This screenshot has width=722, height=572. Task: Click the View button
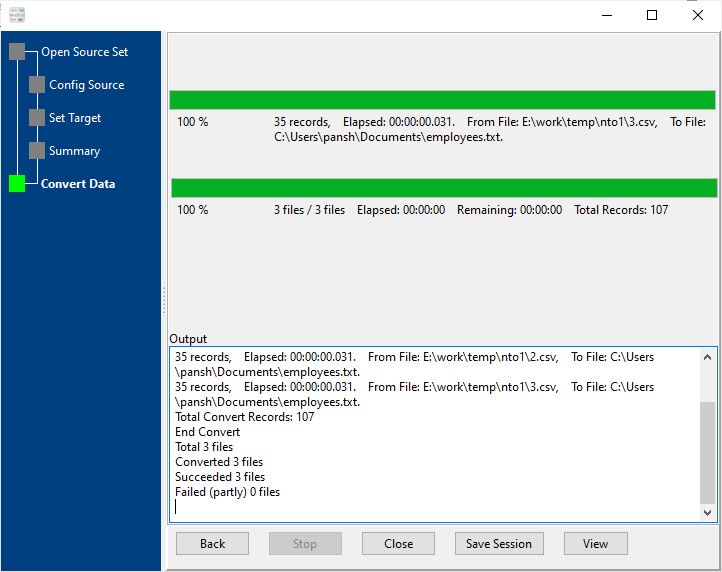click(x=595, y=544)
